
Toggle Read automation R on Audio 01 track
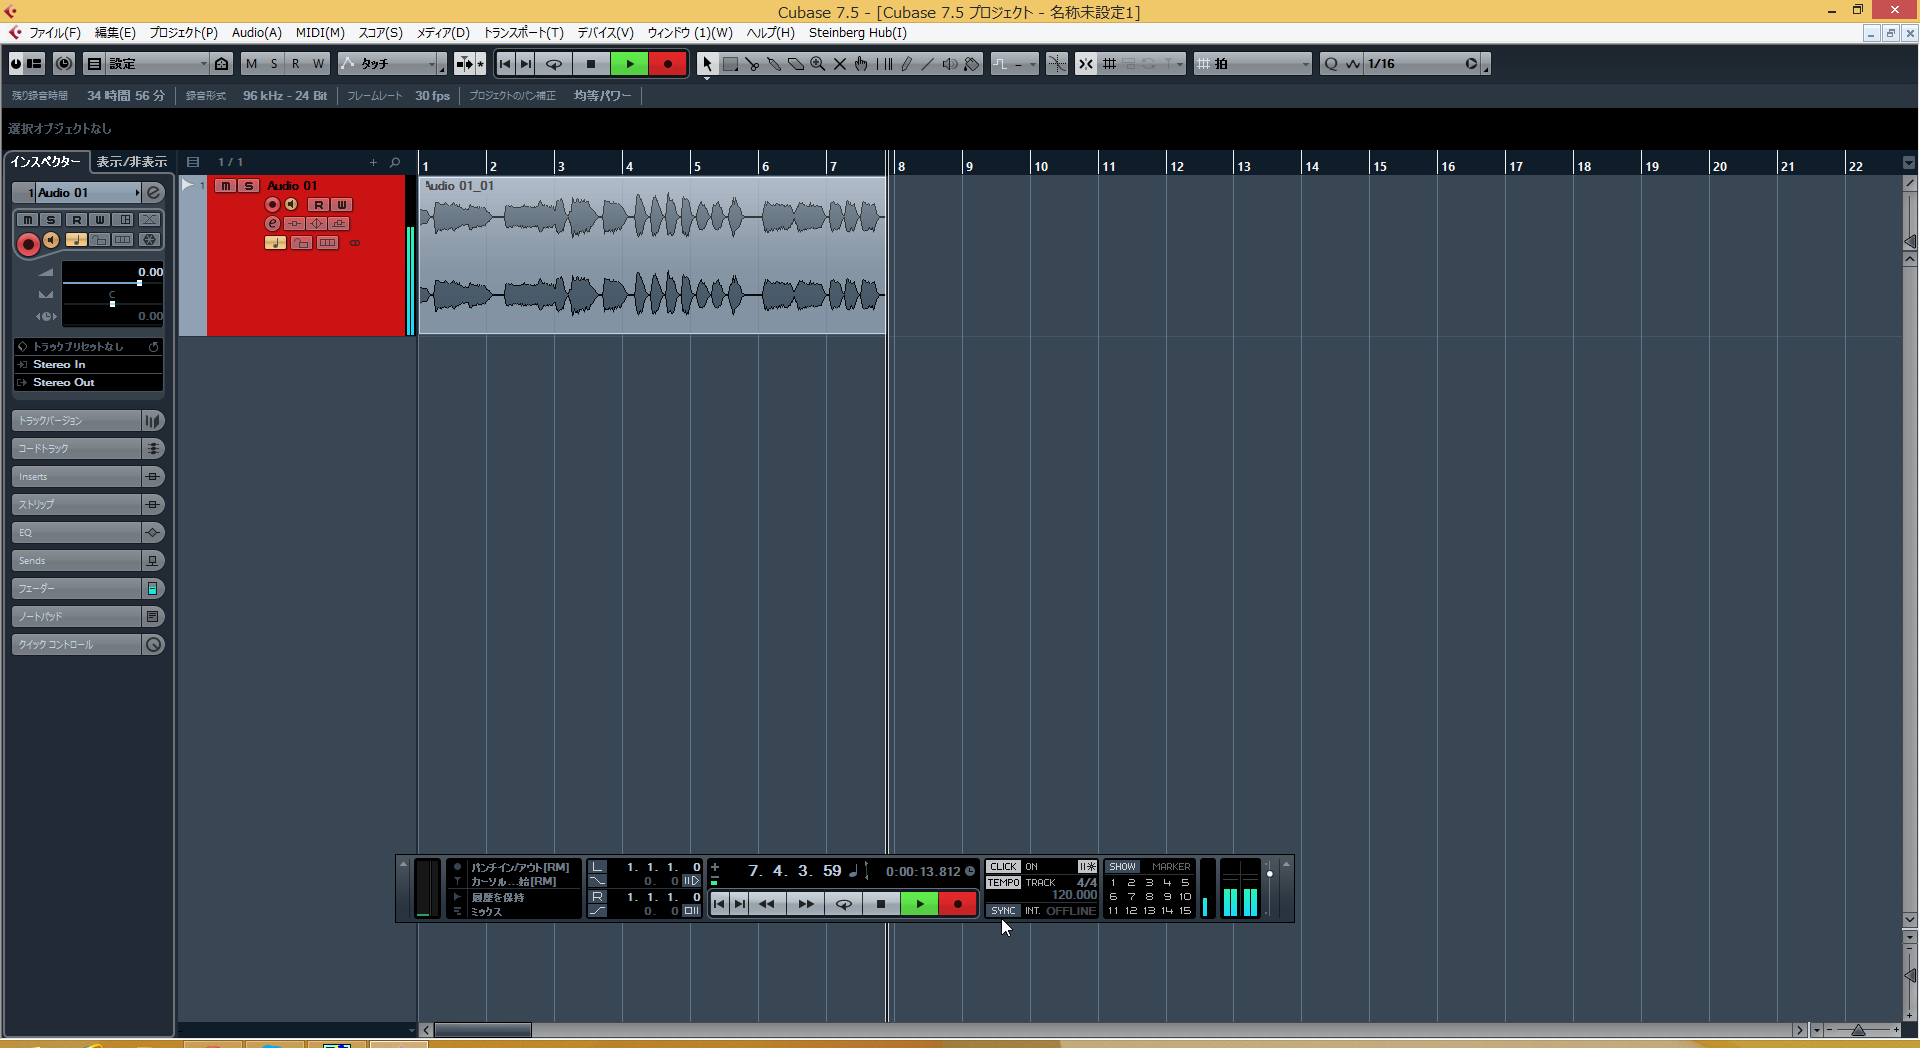tap(318, 205)
